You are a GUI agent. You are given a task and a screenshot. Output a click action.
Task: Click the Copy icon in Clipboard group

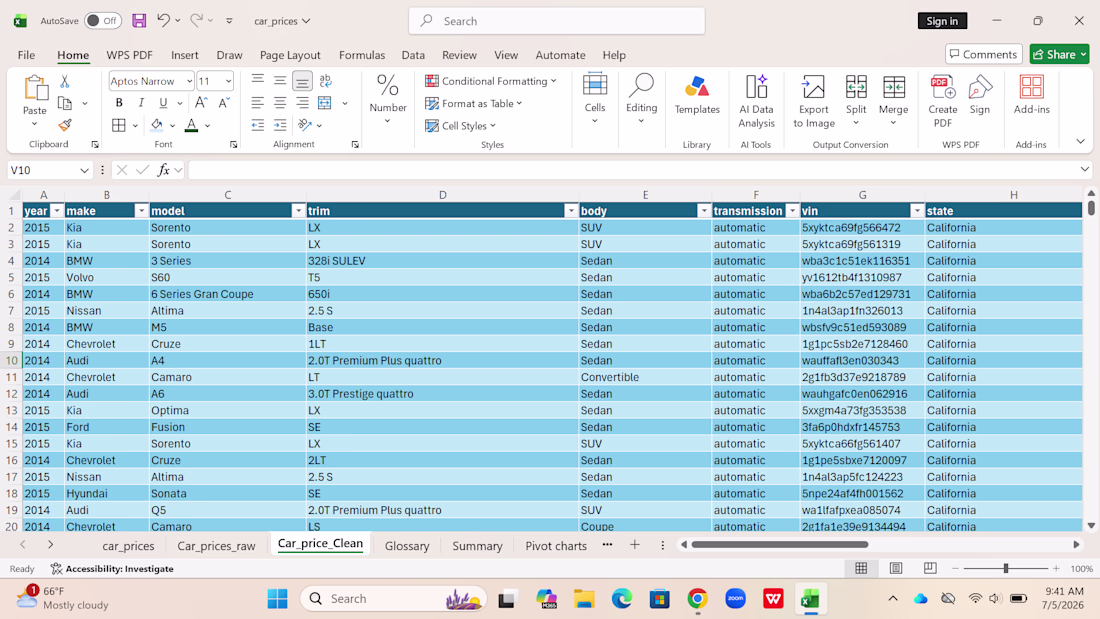point(65,104)
